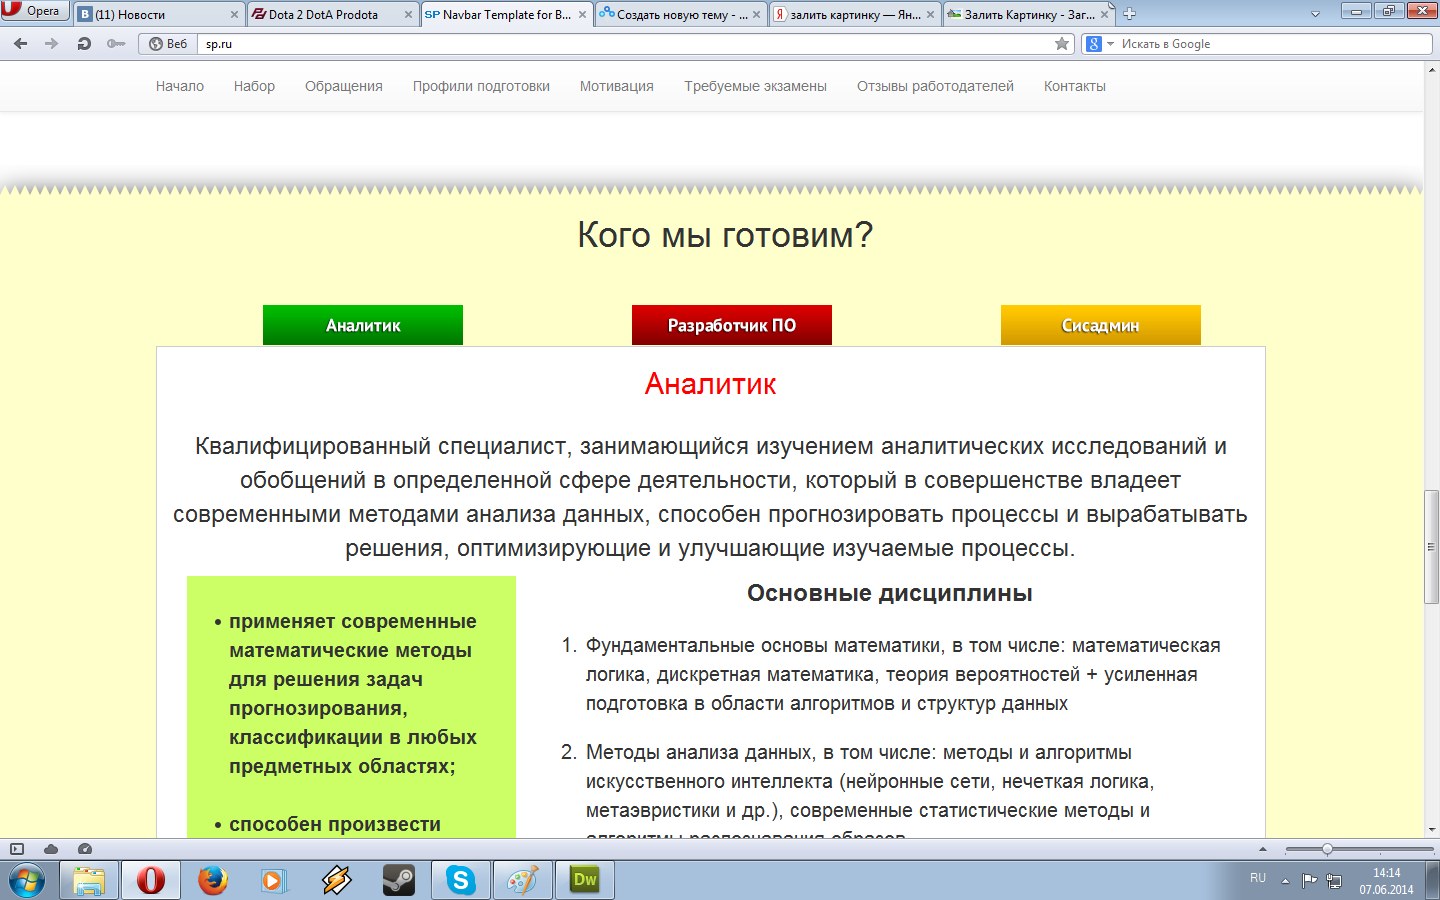Viewport: 1440px width, 900px height.
Task: Open Windows Explorer from the taskbar
Action: click(89, 880)
